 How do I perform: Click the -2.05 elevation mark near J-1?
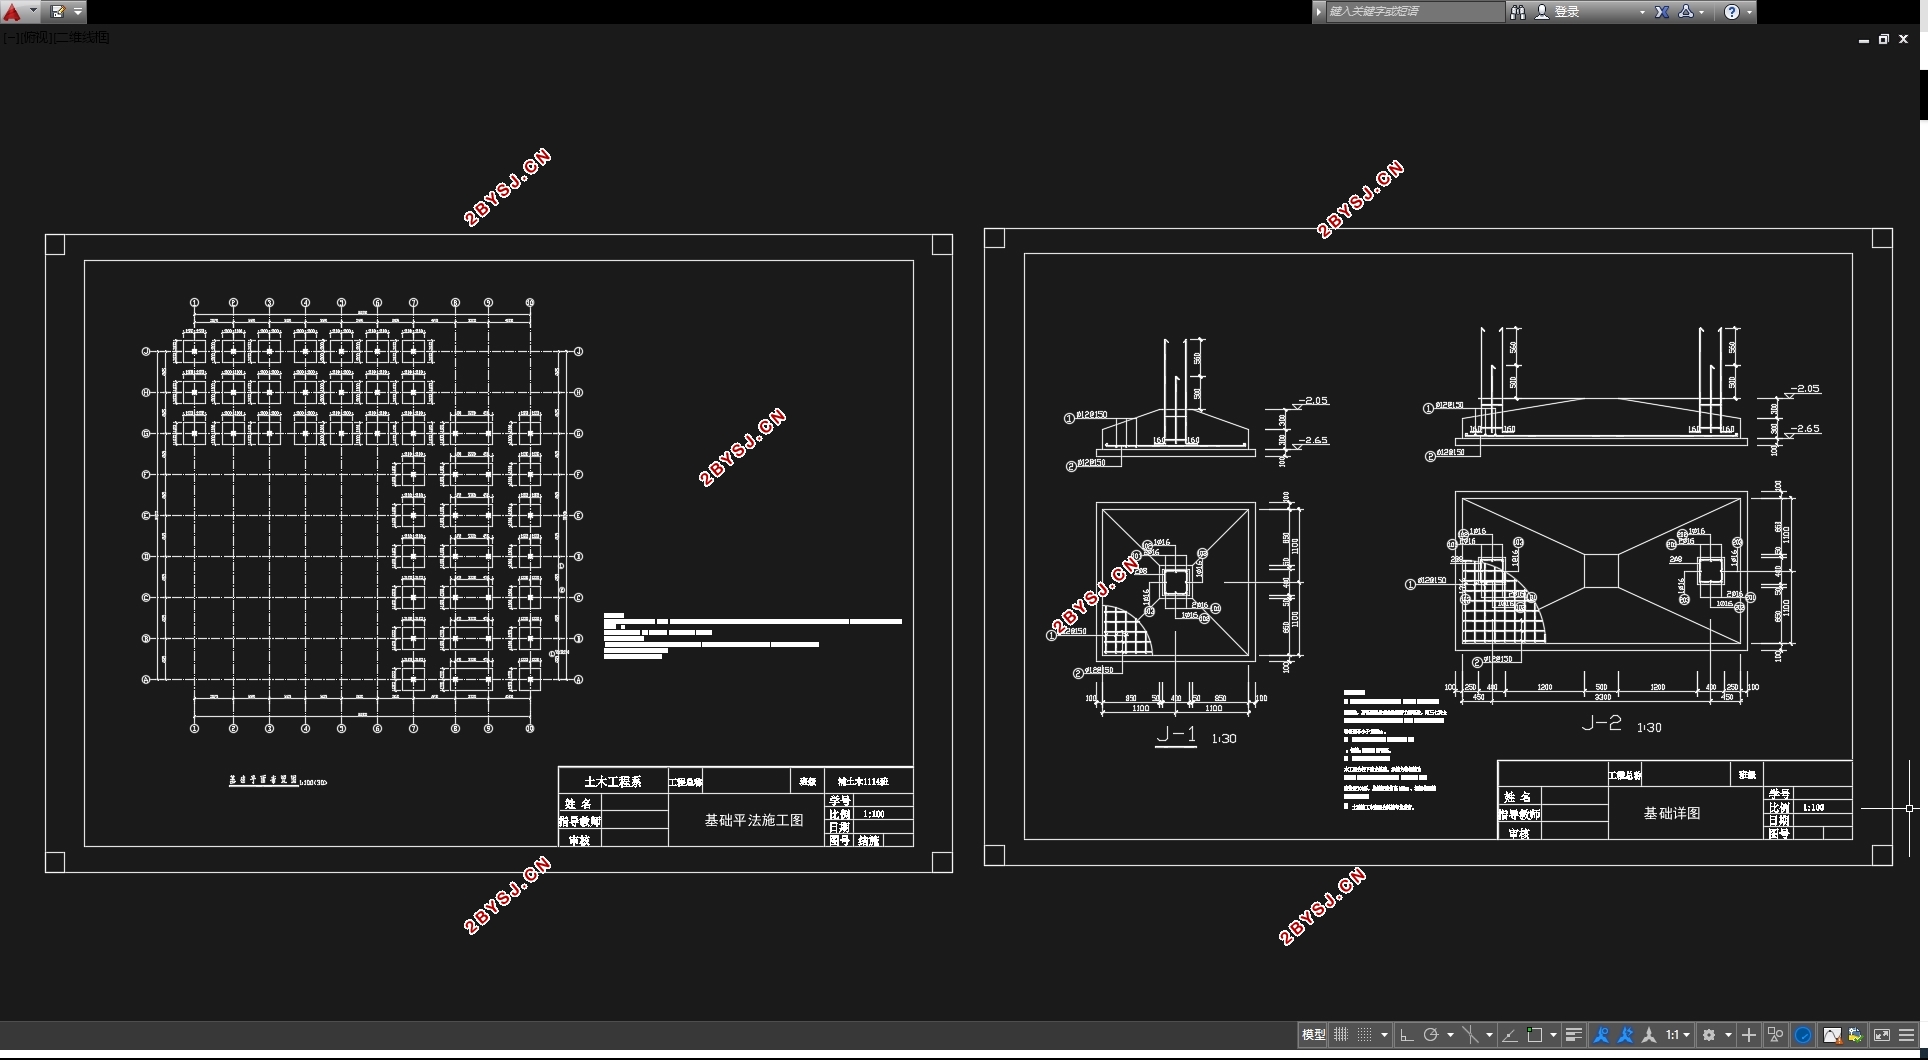coord(1313,400)
